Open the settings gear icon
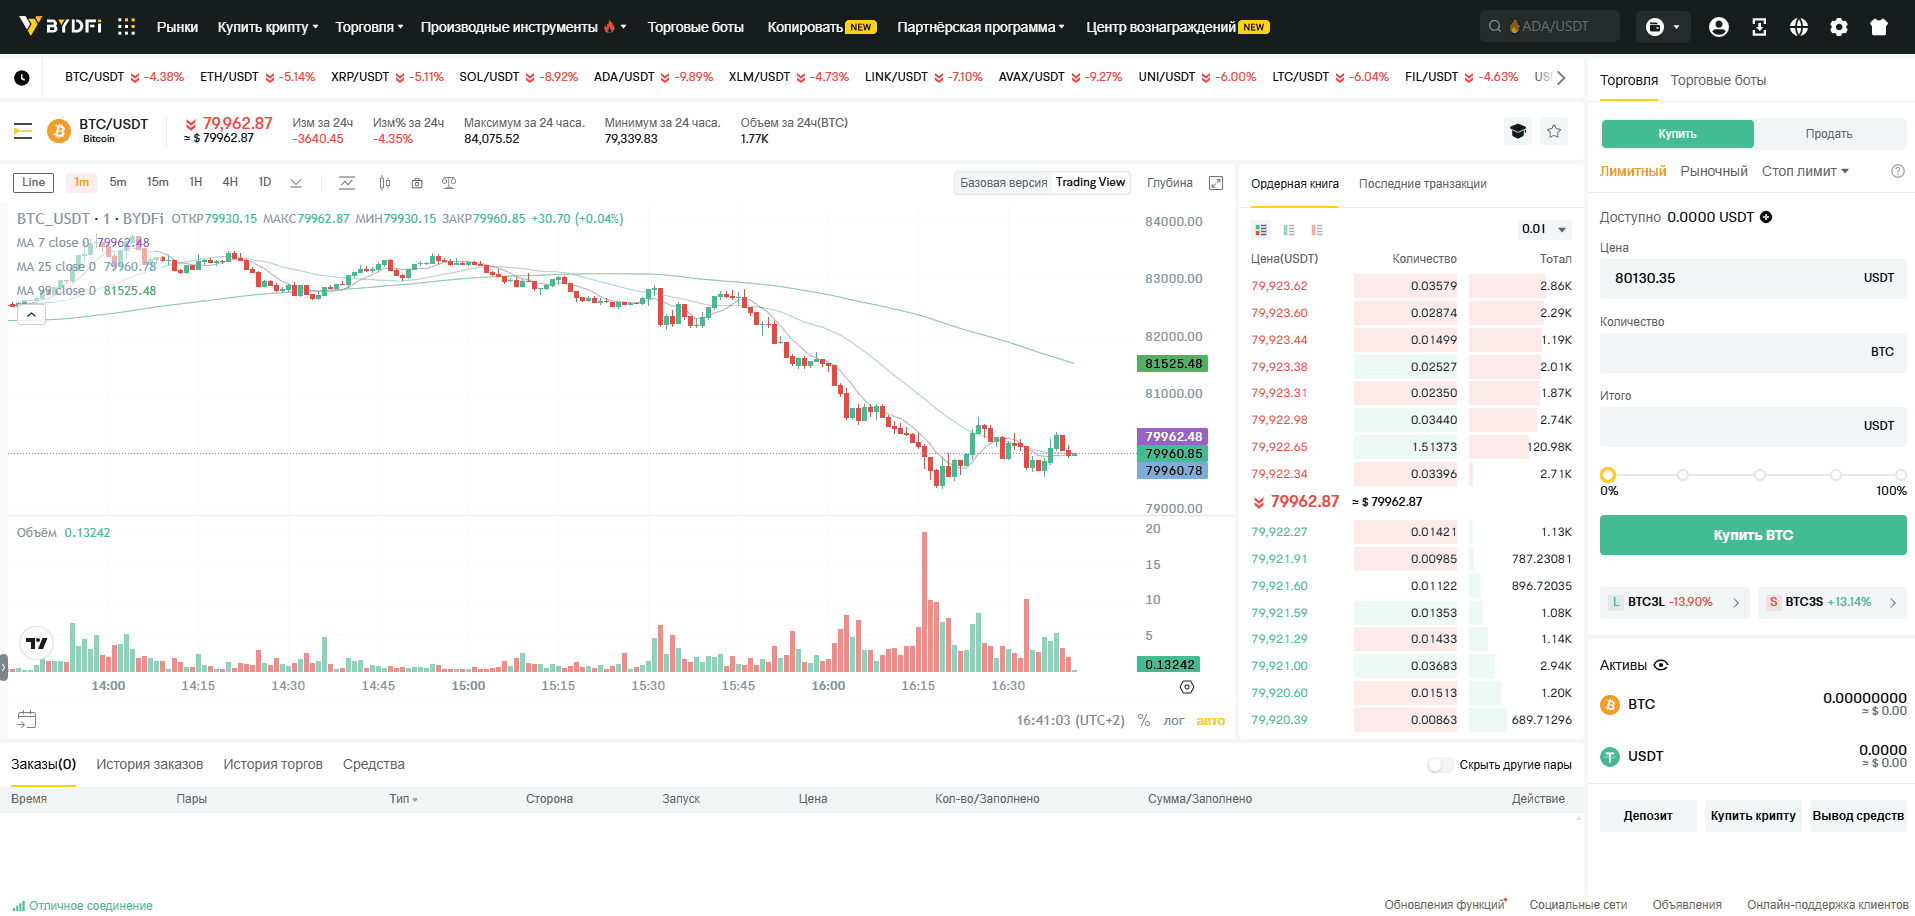Viewport: 1915px width, 916px height. tap(1839, 27)
